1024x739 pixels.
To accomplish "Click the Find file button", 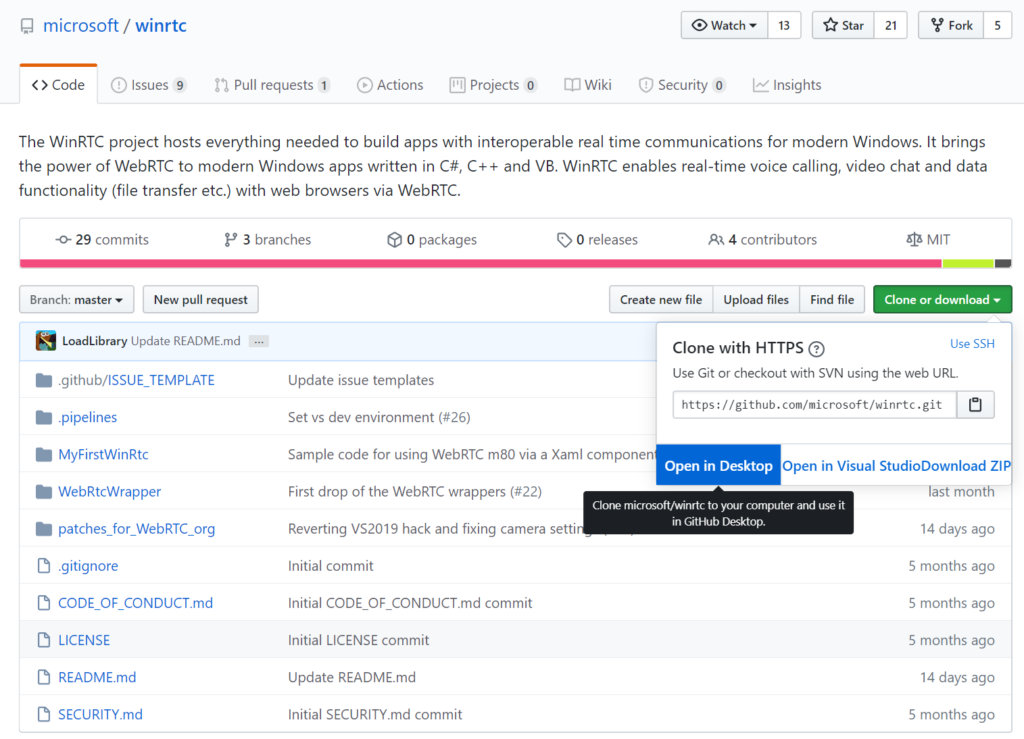I will tap(832, 300).
